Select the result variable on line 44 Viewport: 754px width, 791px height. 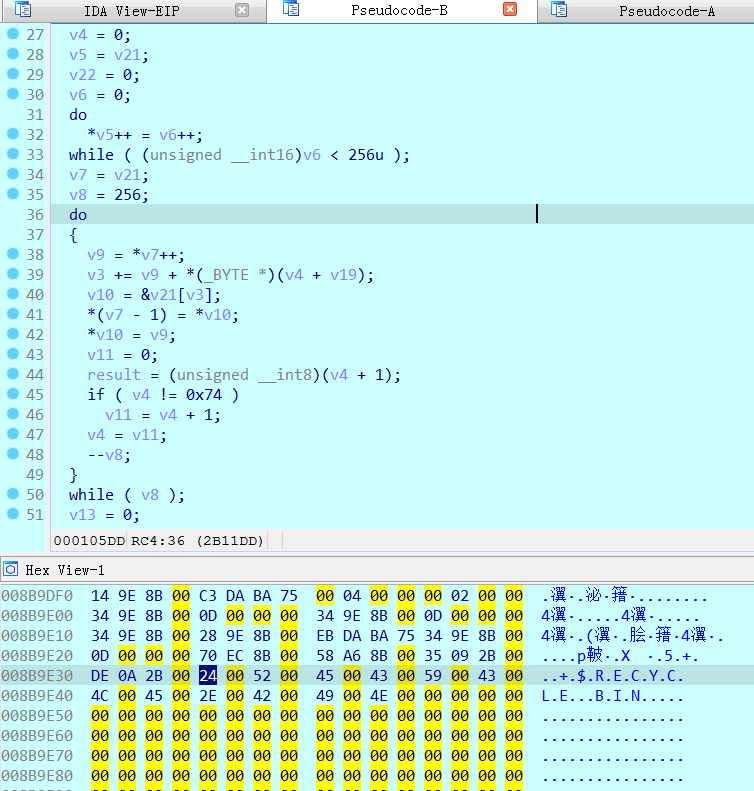(x=114, y=374)
